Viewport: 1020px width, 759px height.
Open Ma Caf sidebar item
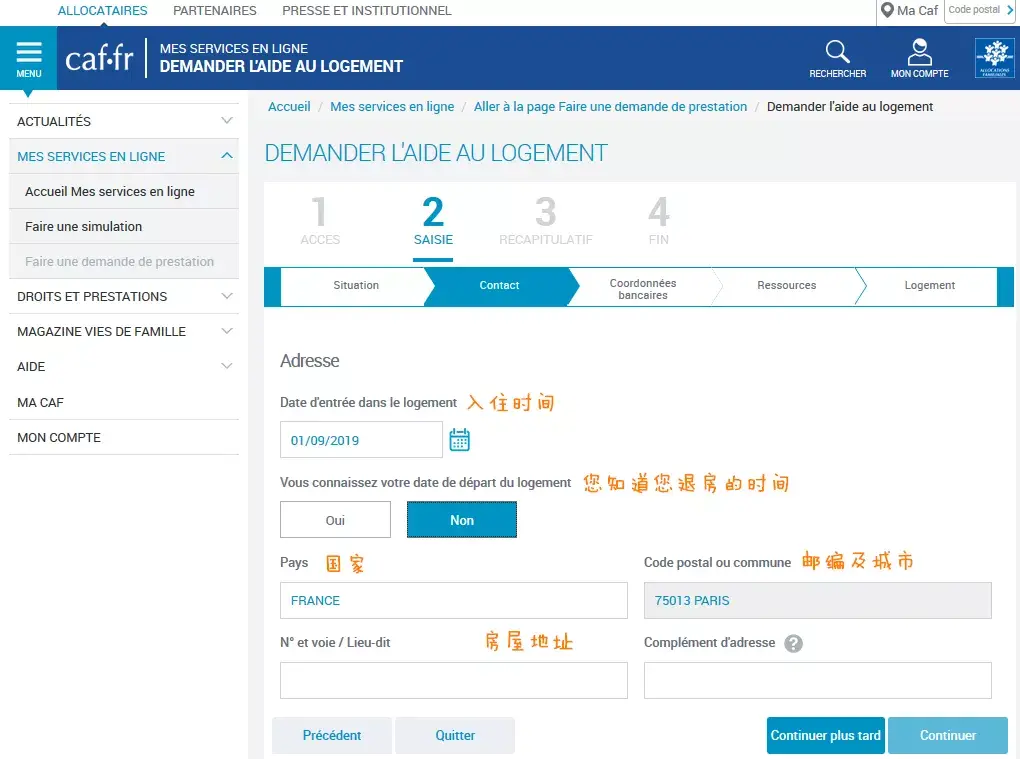point(124,403)
